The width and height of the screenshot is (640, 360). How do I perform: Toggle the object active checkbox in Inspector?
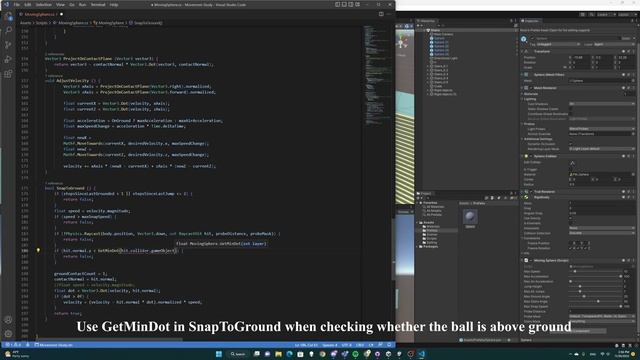tap(532, 38)
